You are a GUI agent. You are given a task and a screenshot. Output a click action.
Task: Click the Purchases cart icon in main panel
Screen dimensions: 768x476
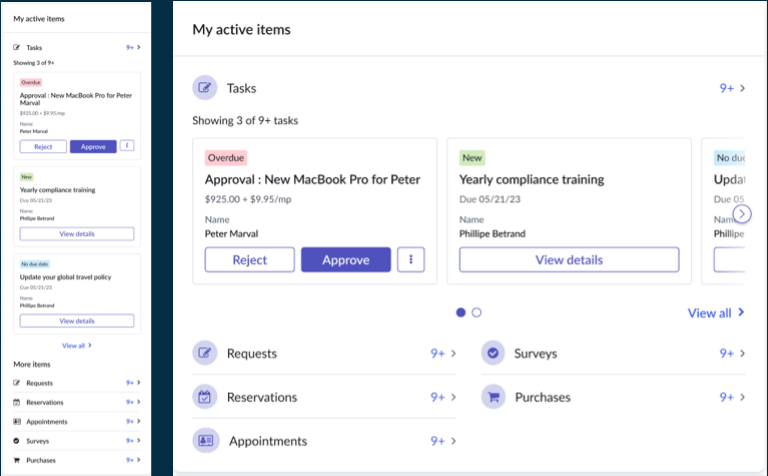[493, 397]
